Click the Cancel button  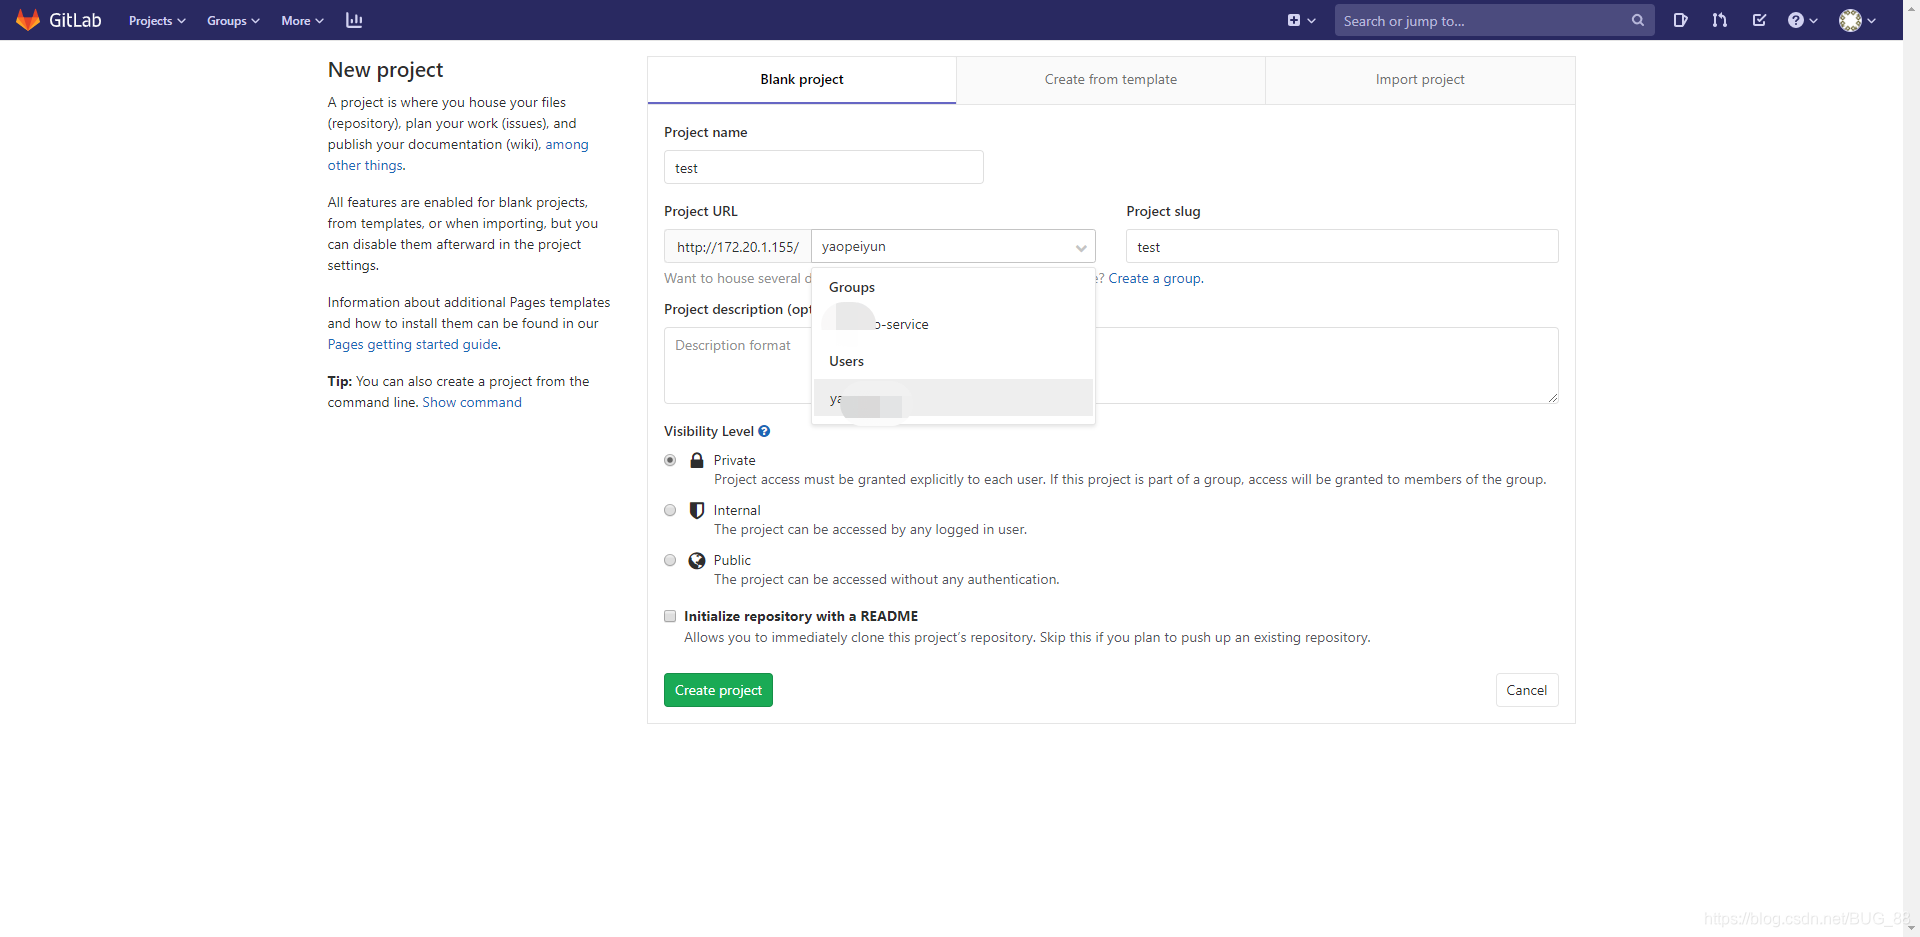click(1527, 690)
